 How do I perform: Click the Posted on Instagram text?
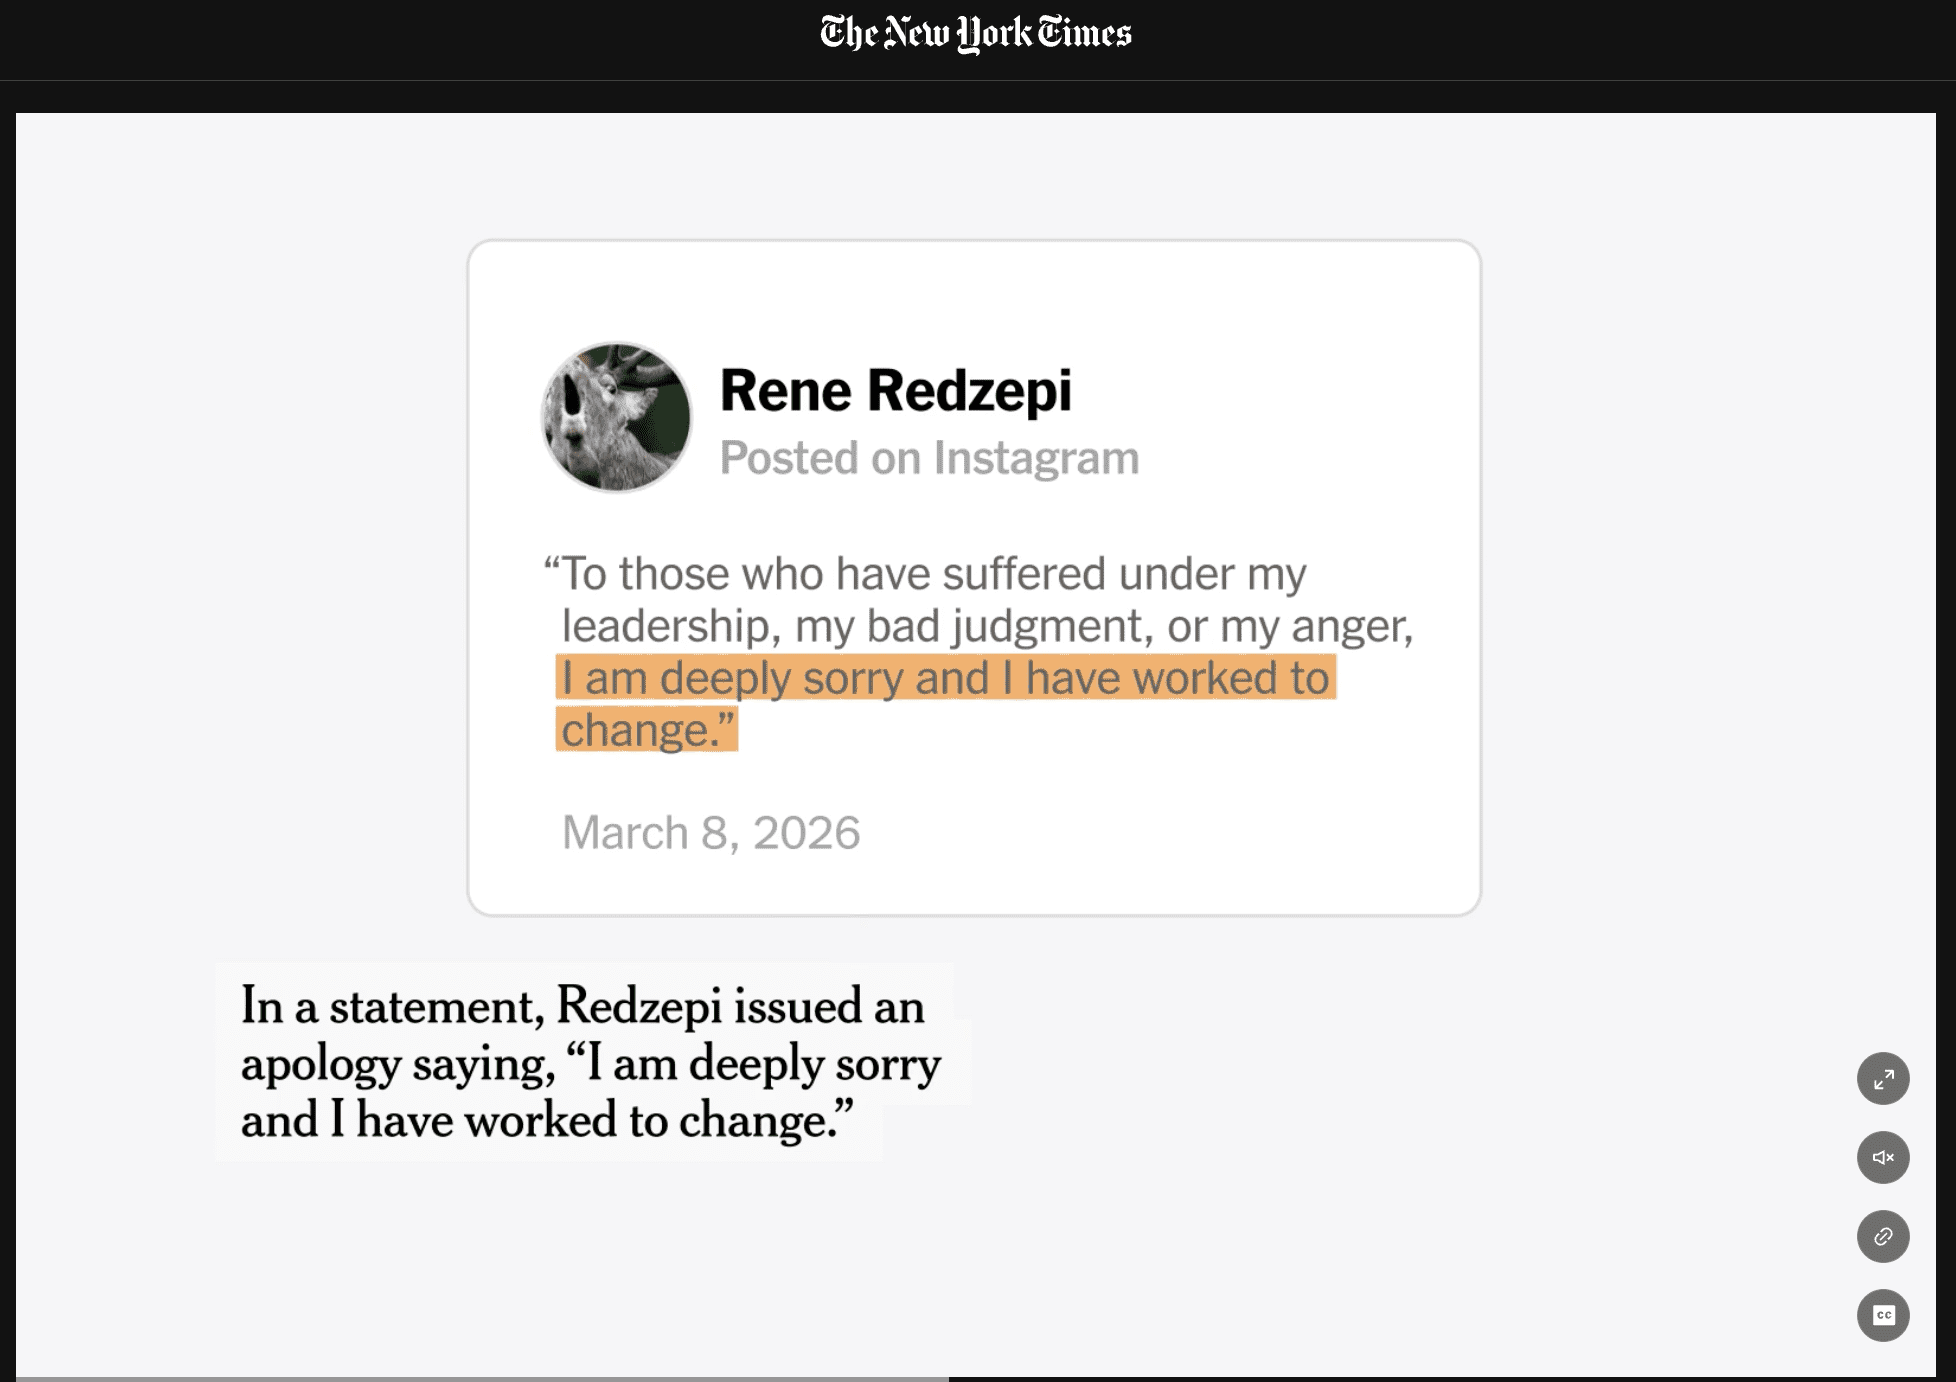(x=929, y=459)
